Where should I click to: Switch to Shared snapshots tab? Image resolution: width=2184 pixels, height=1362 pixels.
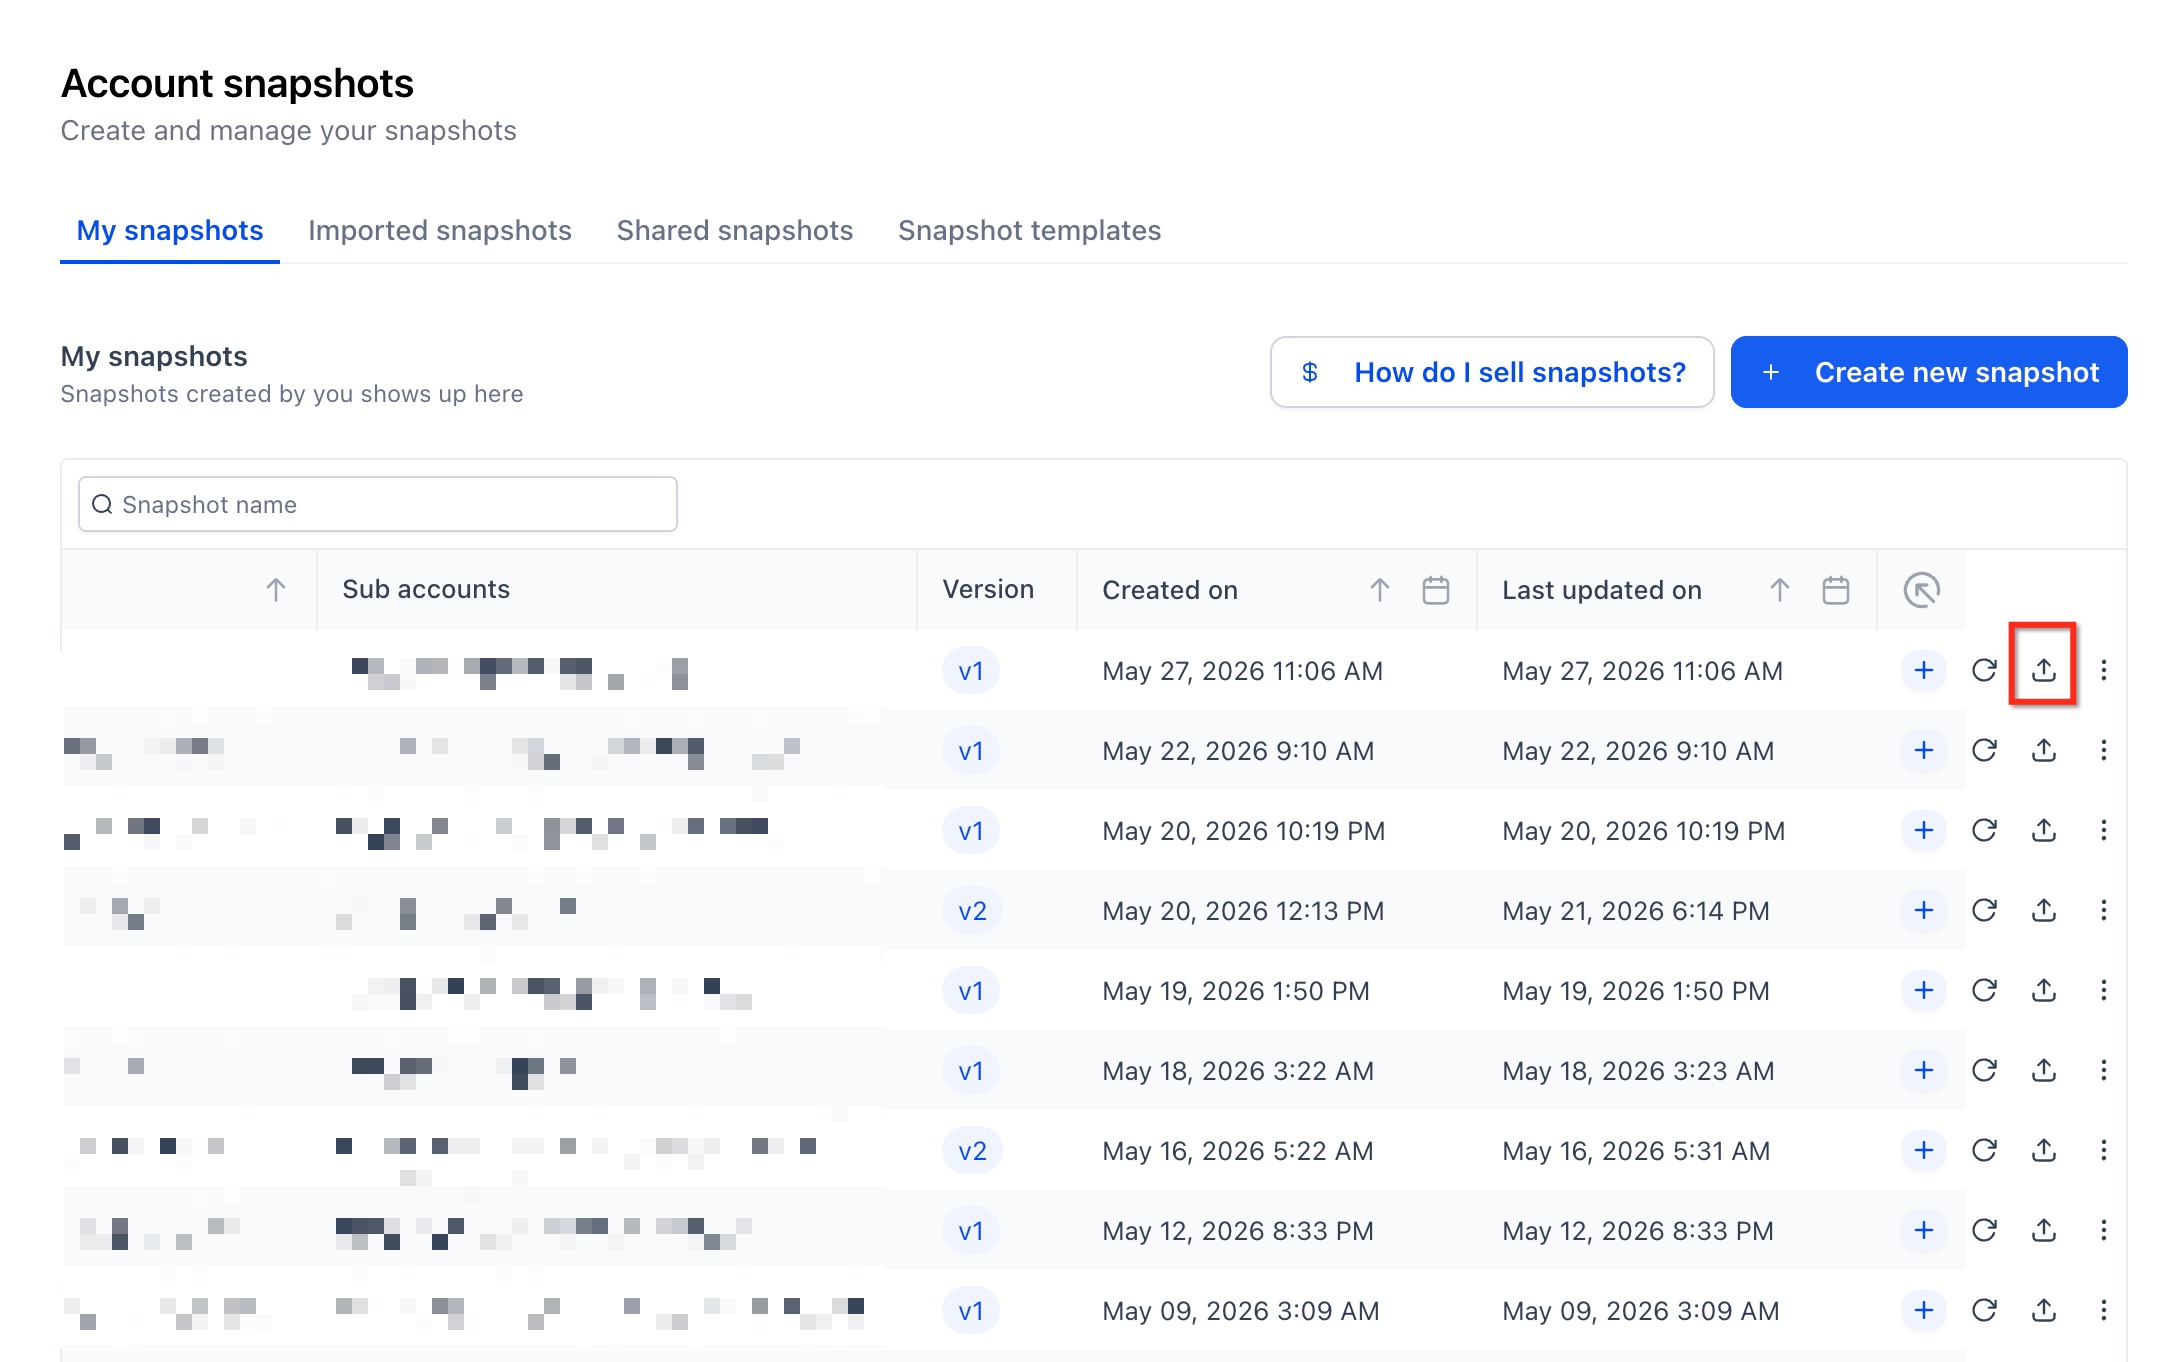tap(735, 231)
